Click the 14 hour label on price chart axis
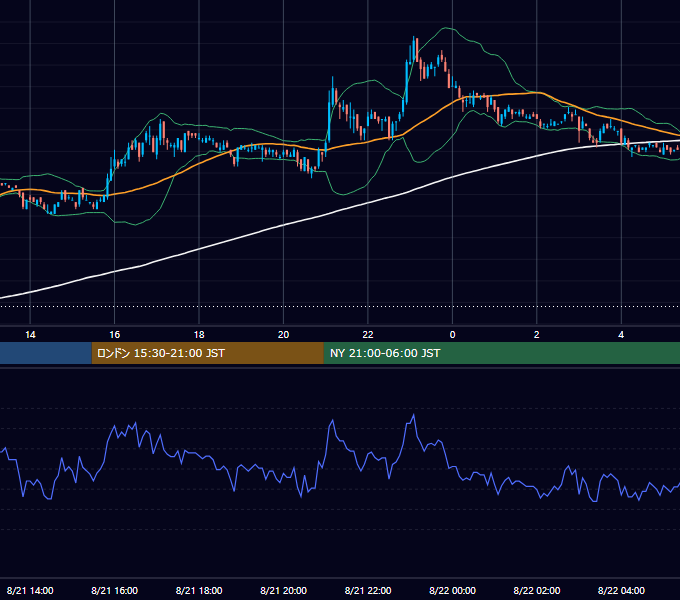Screen dimensions: 680x600 tap(30, 335)
